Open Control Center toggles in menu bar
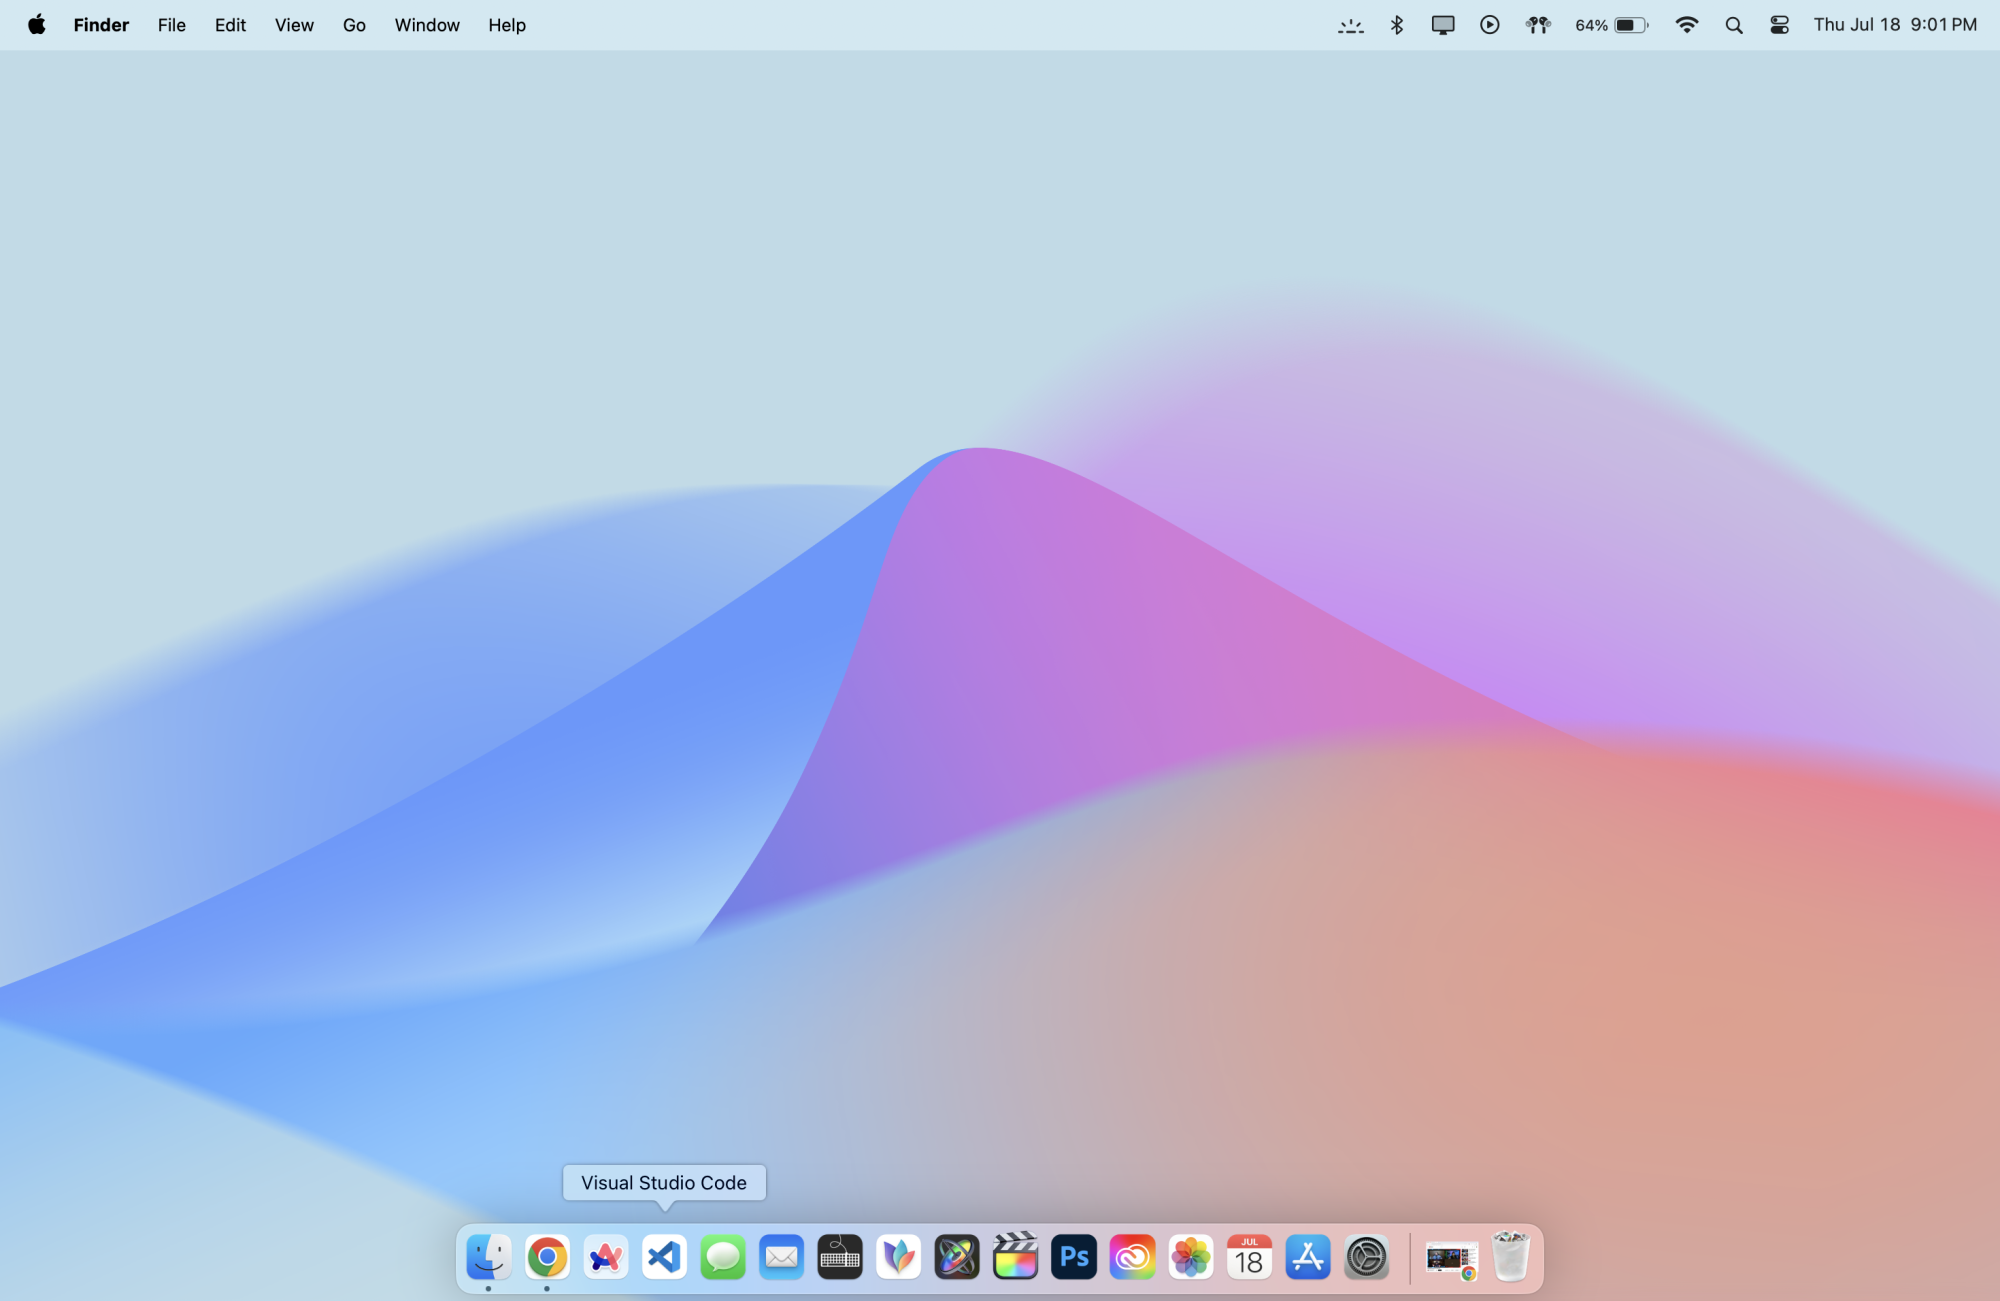 (x=1780, y=25)
